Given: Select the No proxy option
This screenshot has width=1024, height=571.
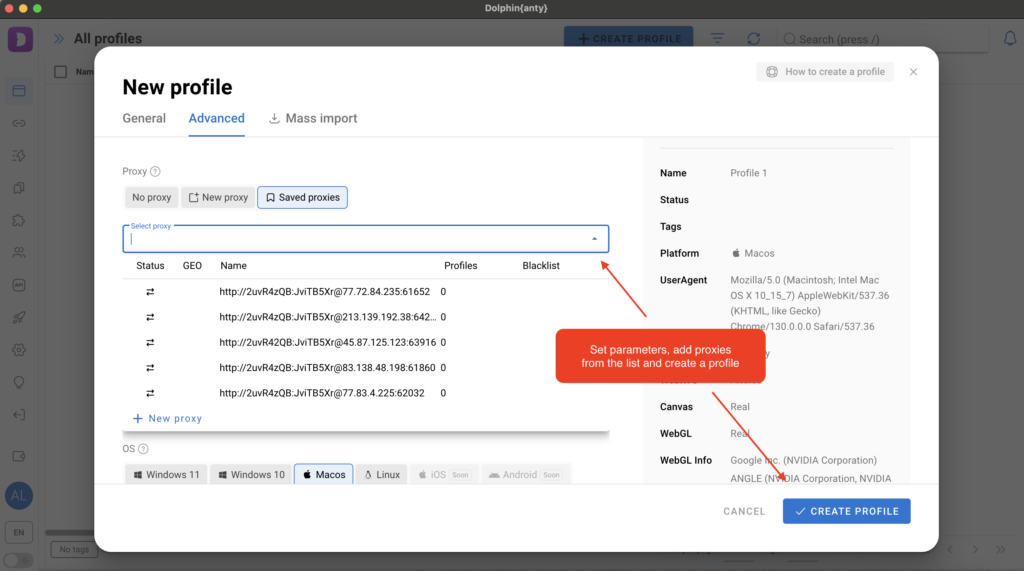Looking at the screenshot, I should coord(152,198).
